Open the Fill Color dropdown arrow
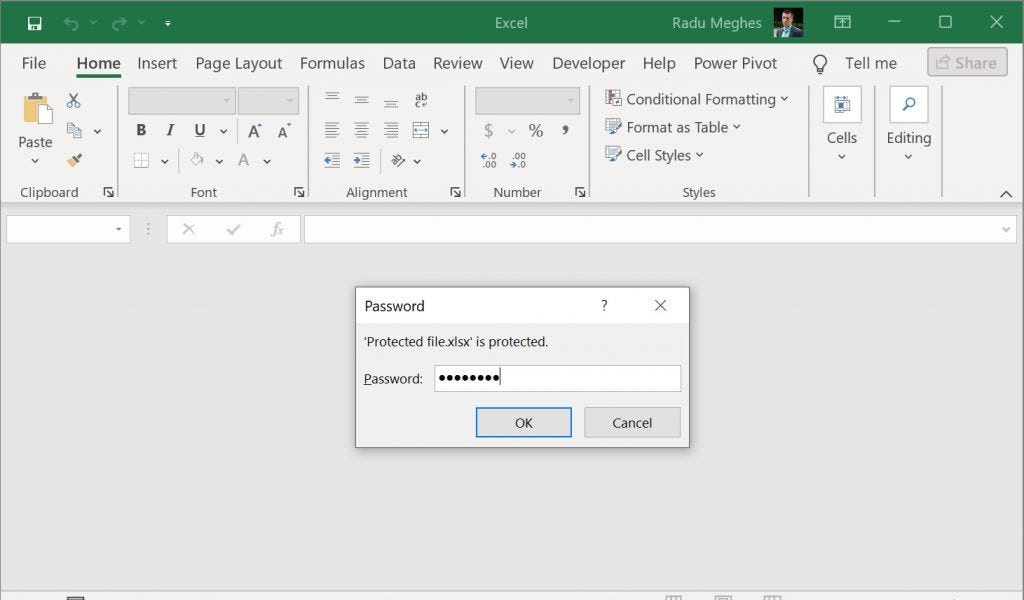This screenshot has height=600, width=1024. [x=218, y=161]
